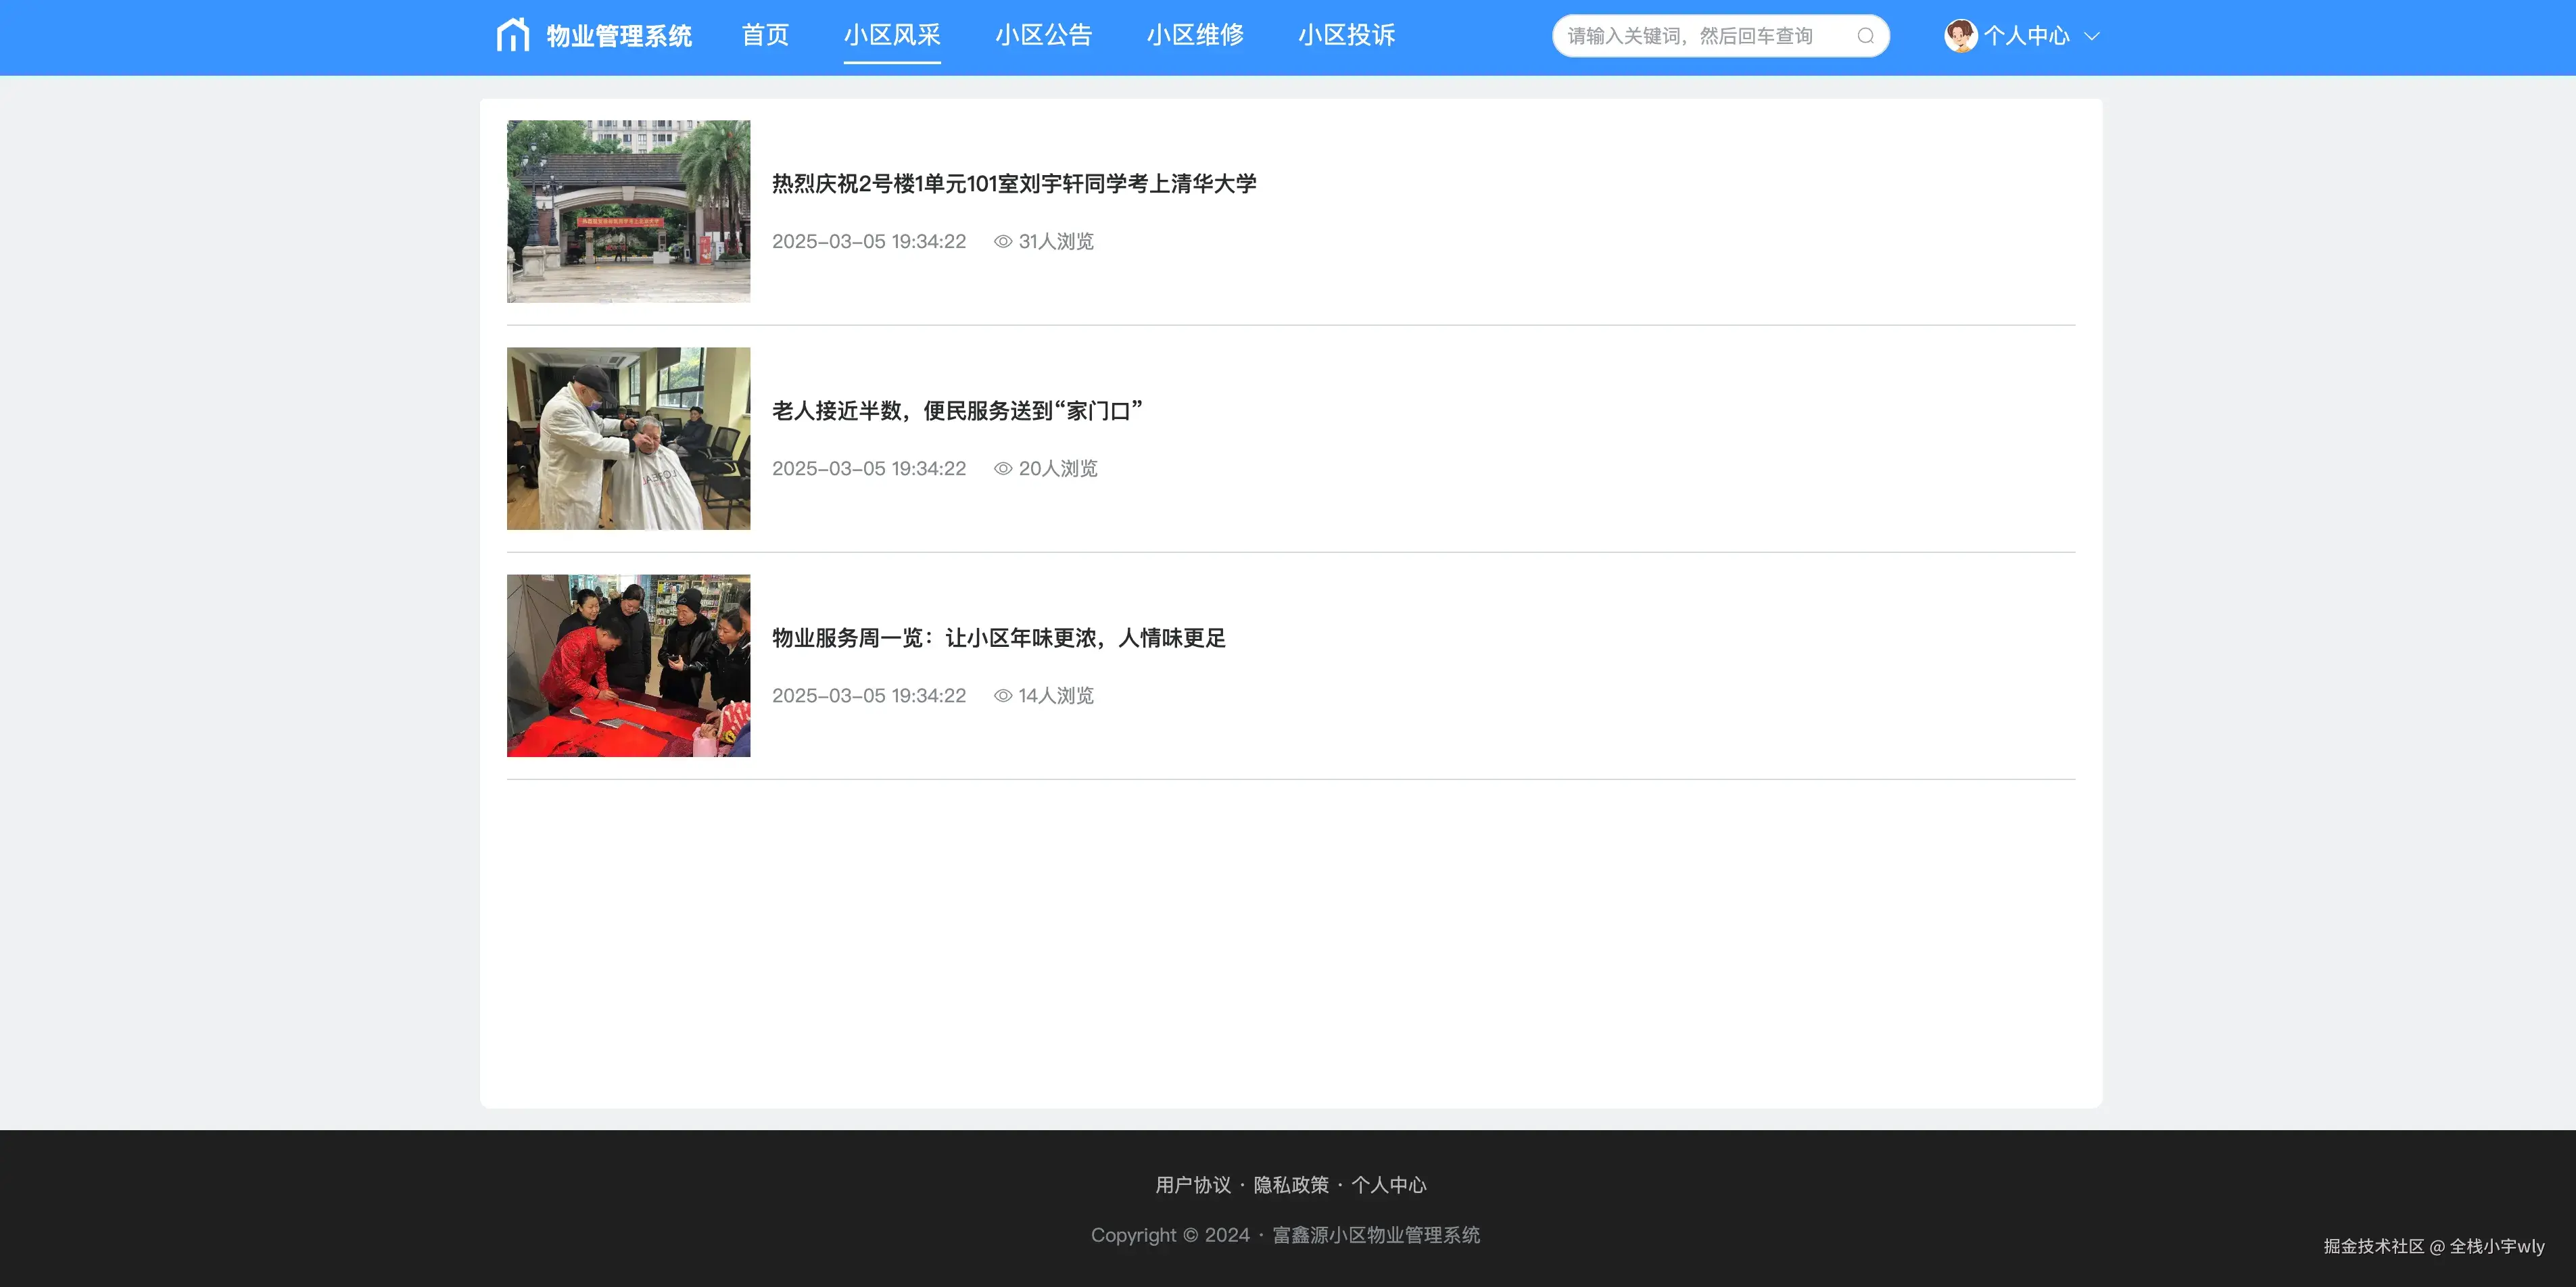The width and height of the screenshot is (2576, 1287).
Task: Go to the 首页 tab
Action: [765, 36]
